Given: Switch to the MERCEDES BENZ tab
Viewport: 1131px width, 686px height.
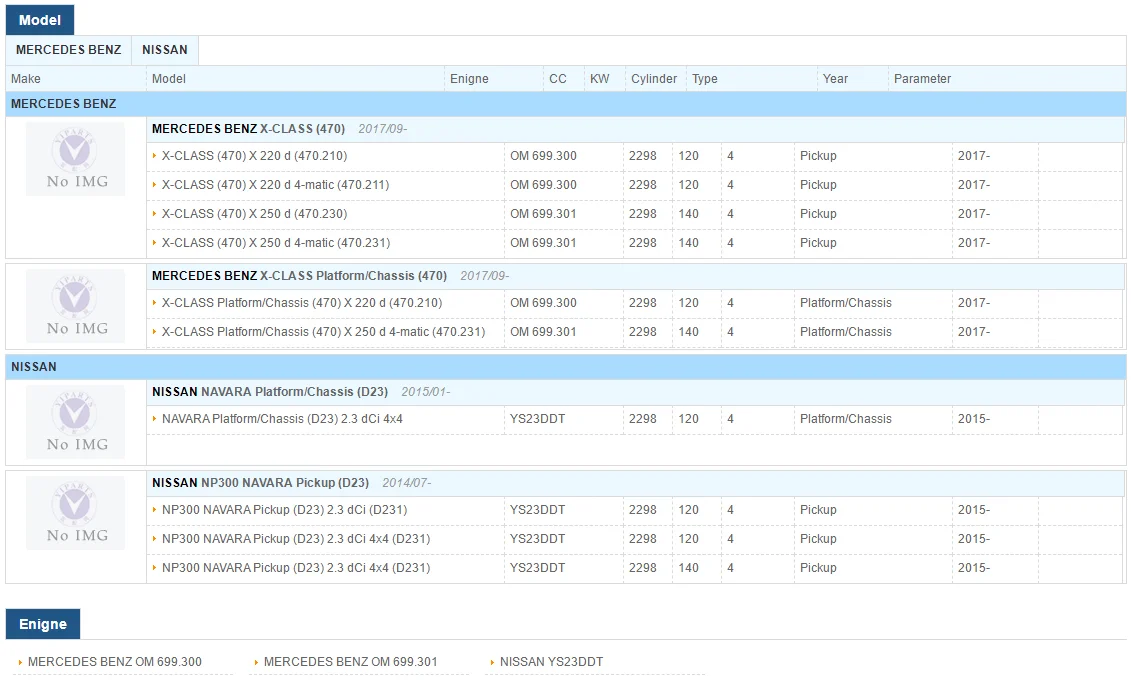Looking at the screenshot, I should [x=69, y=50].
